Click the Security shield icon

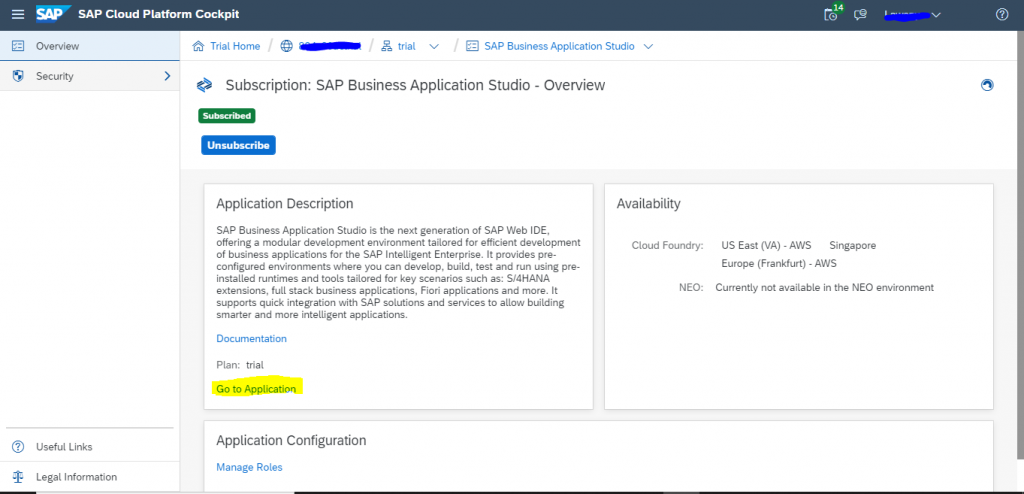point(18,76)
